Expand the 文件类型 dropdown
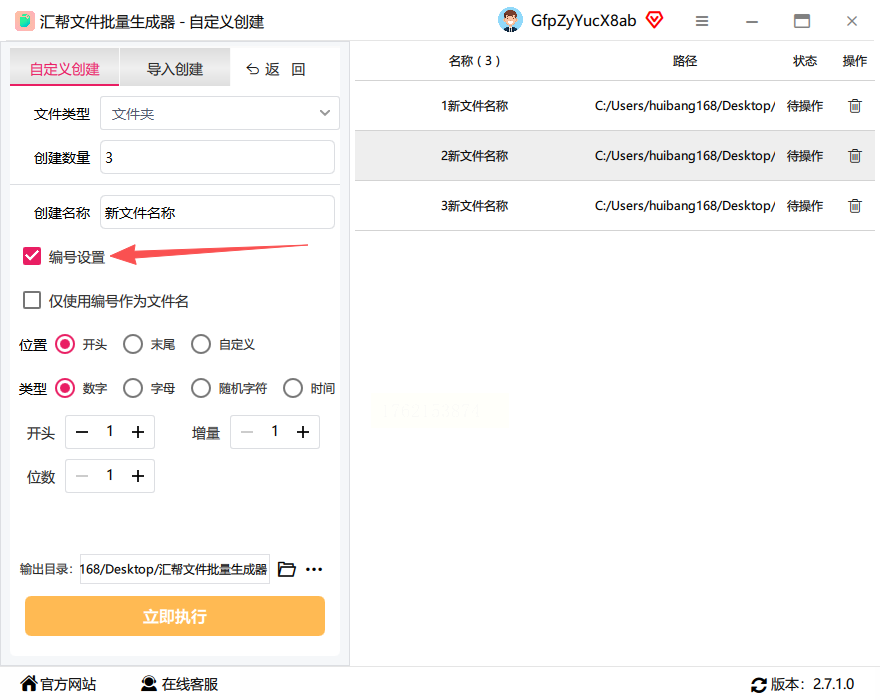Screen dimensions: 880x700 point(220,113)
